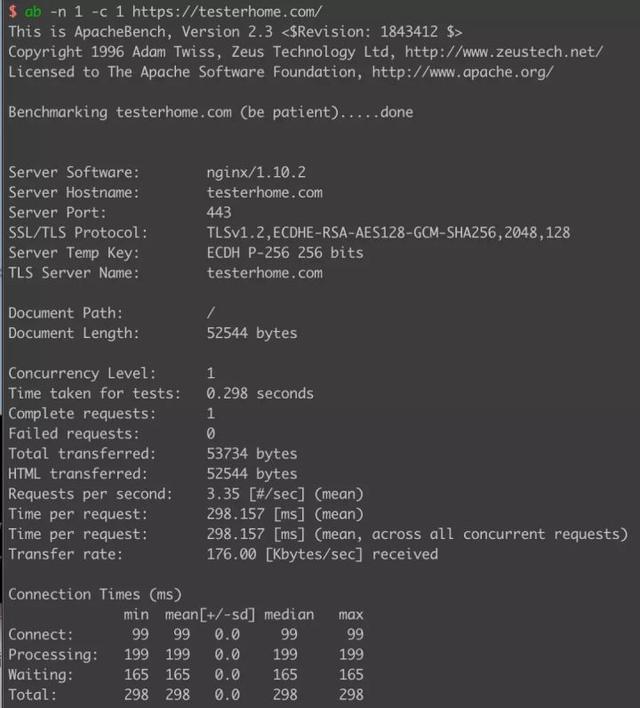Click the ApacheBench Version 2.3 revision text

click(x=235, y=32)
